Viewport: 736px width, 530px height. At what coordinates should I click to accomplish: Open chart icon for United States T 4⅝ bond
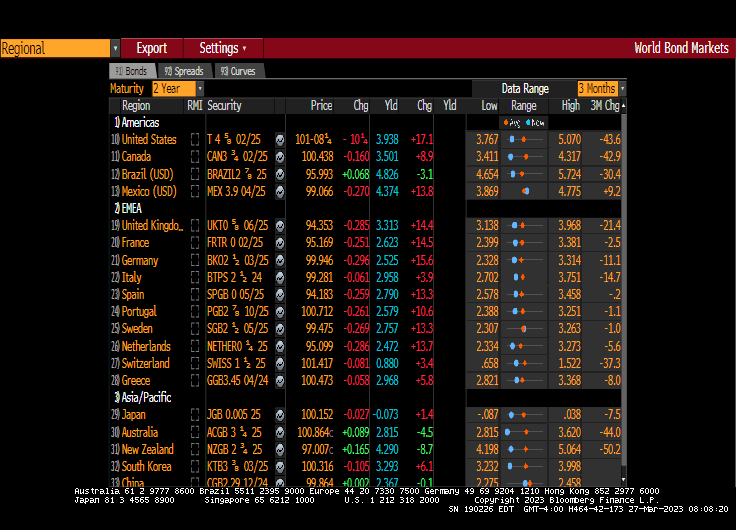(x=280, y=140)
